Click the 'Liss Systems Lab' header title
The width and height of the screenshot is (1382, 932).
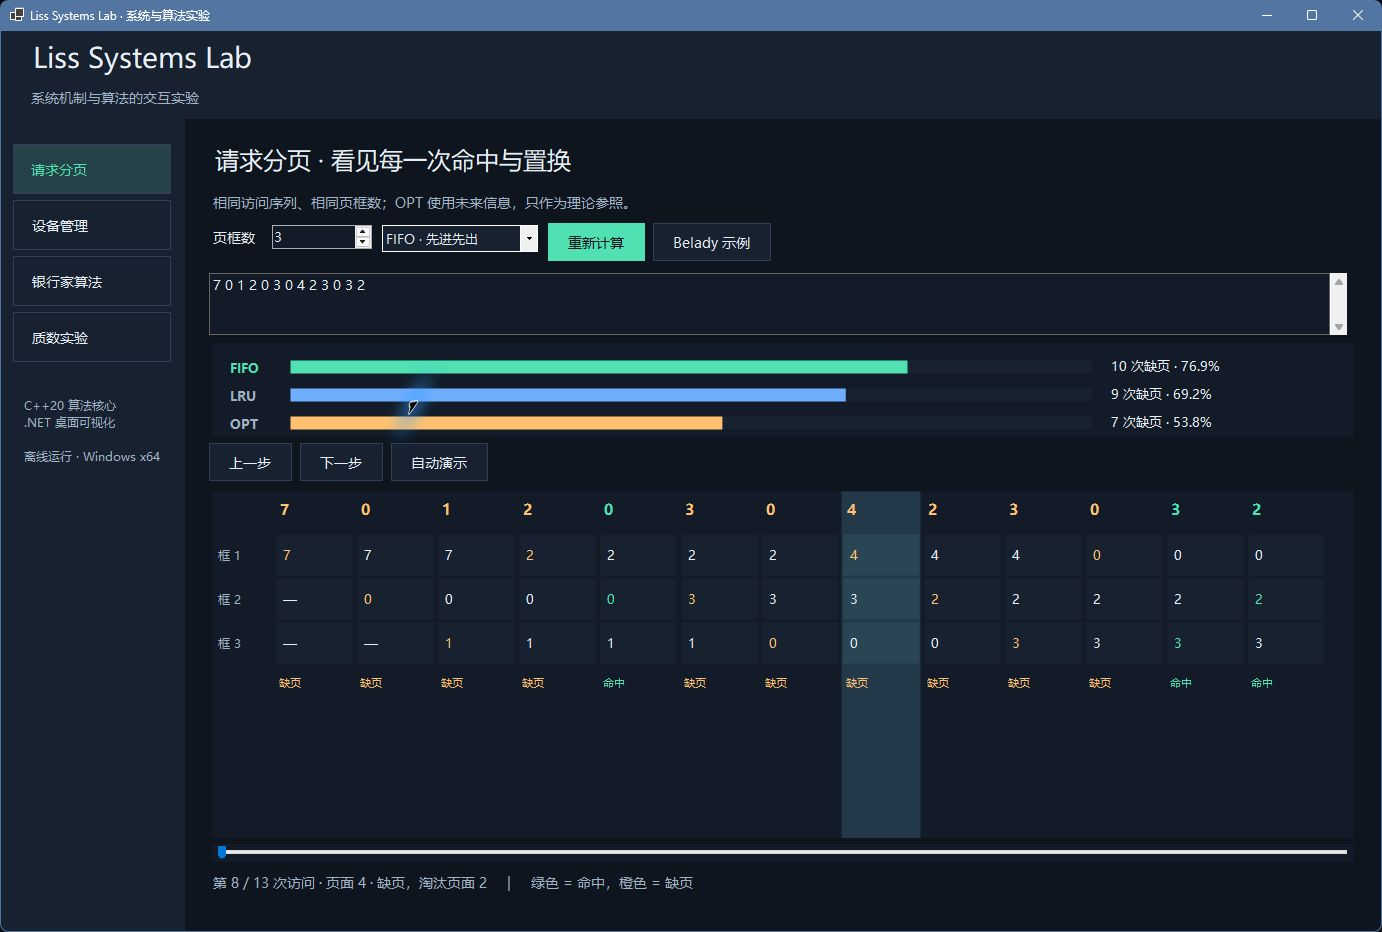click(x=142, y=58)
